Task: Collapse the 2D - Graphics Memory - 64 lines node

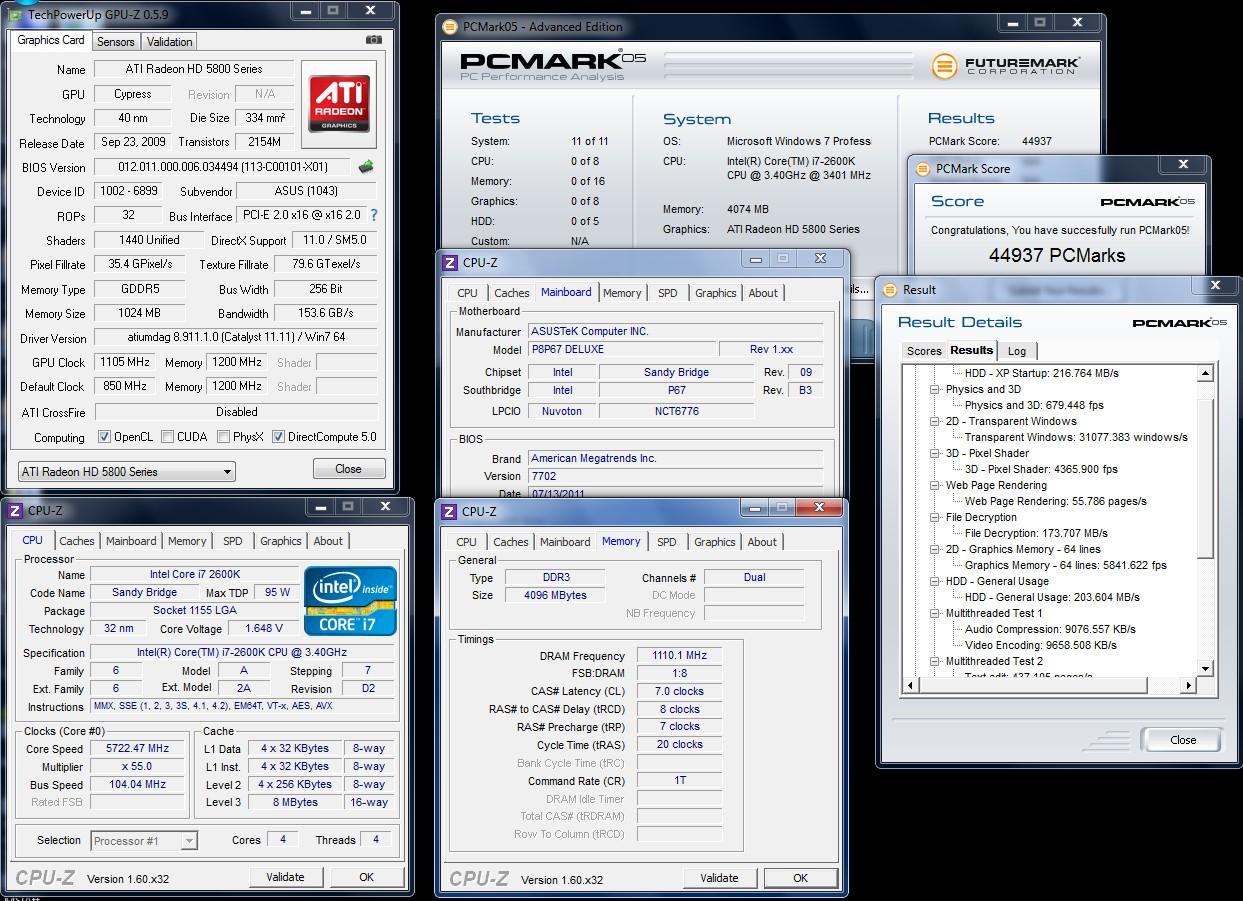Action: click(x=935, y=550)
